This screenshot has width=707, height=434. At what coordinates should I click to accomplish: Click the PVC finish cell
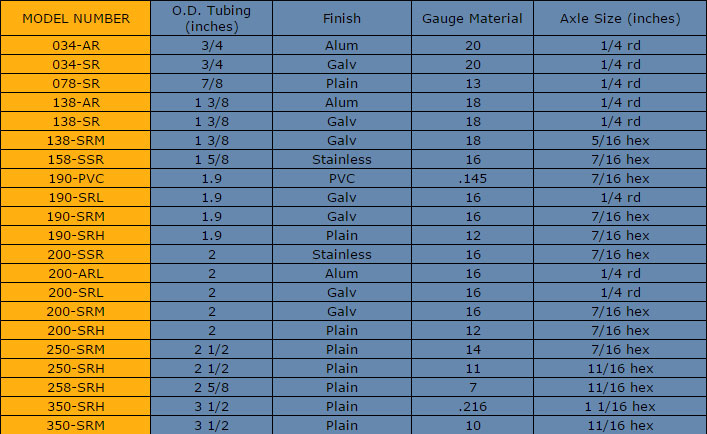click(x=342, y=178)
